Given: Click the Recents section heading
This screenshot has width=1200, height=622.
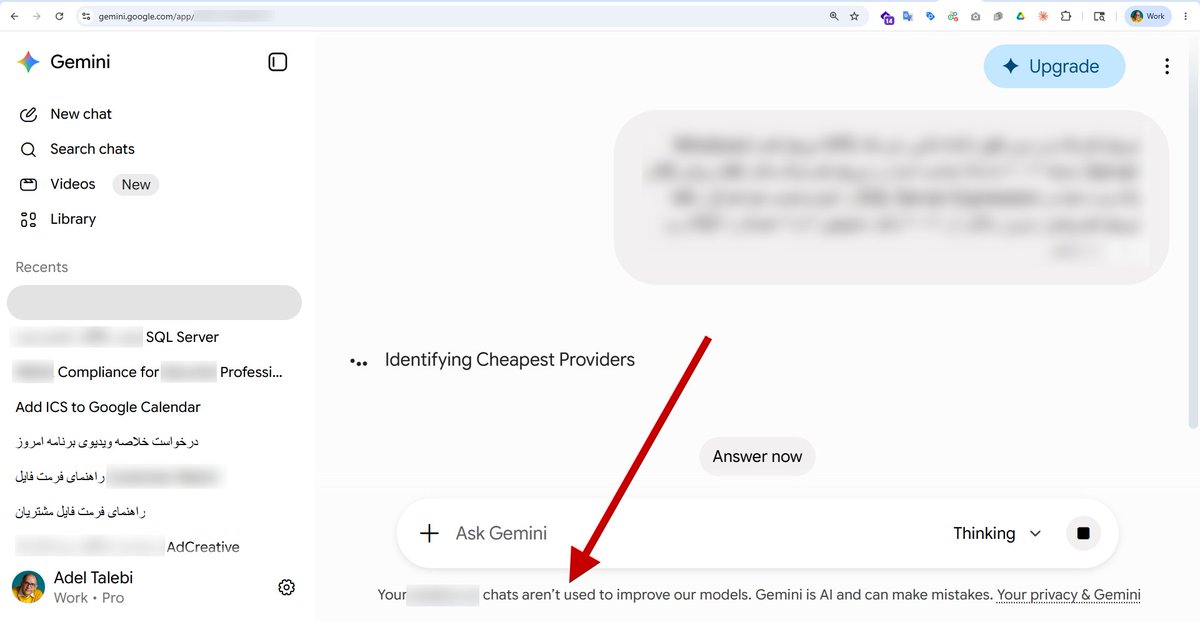Looking at the screenshot, I should (42, 267).
